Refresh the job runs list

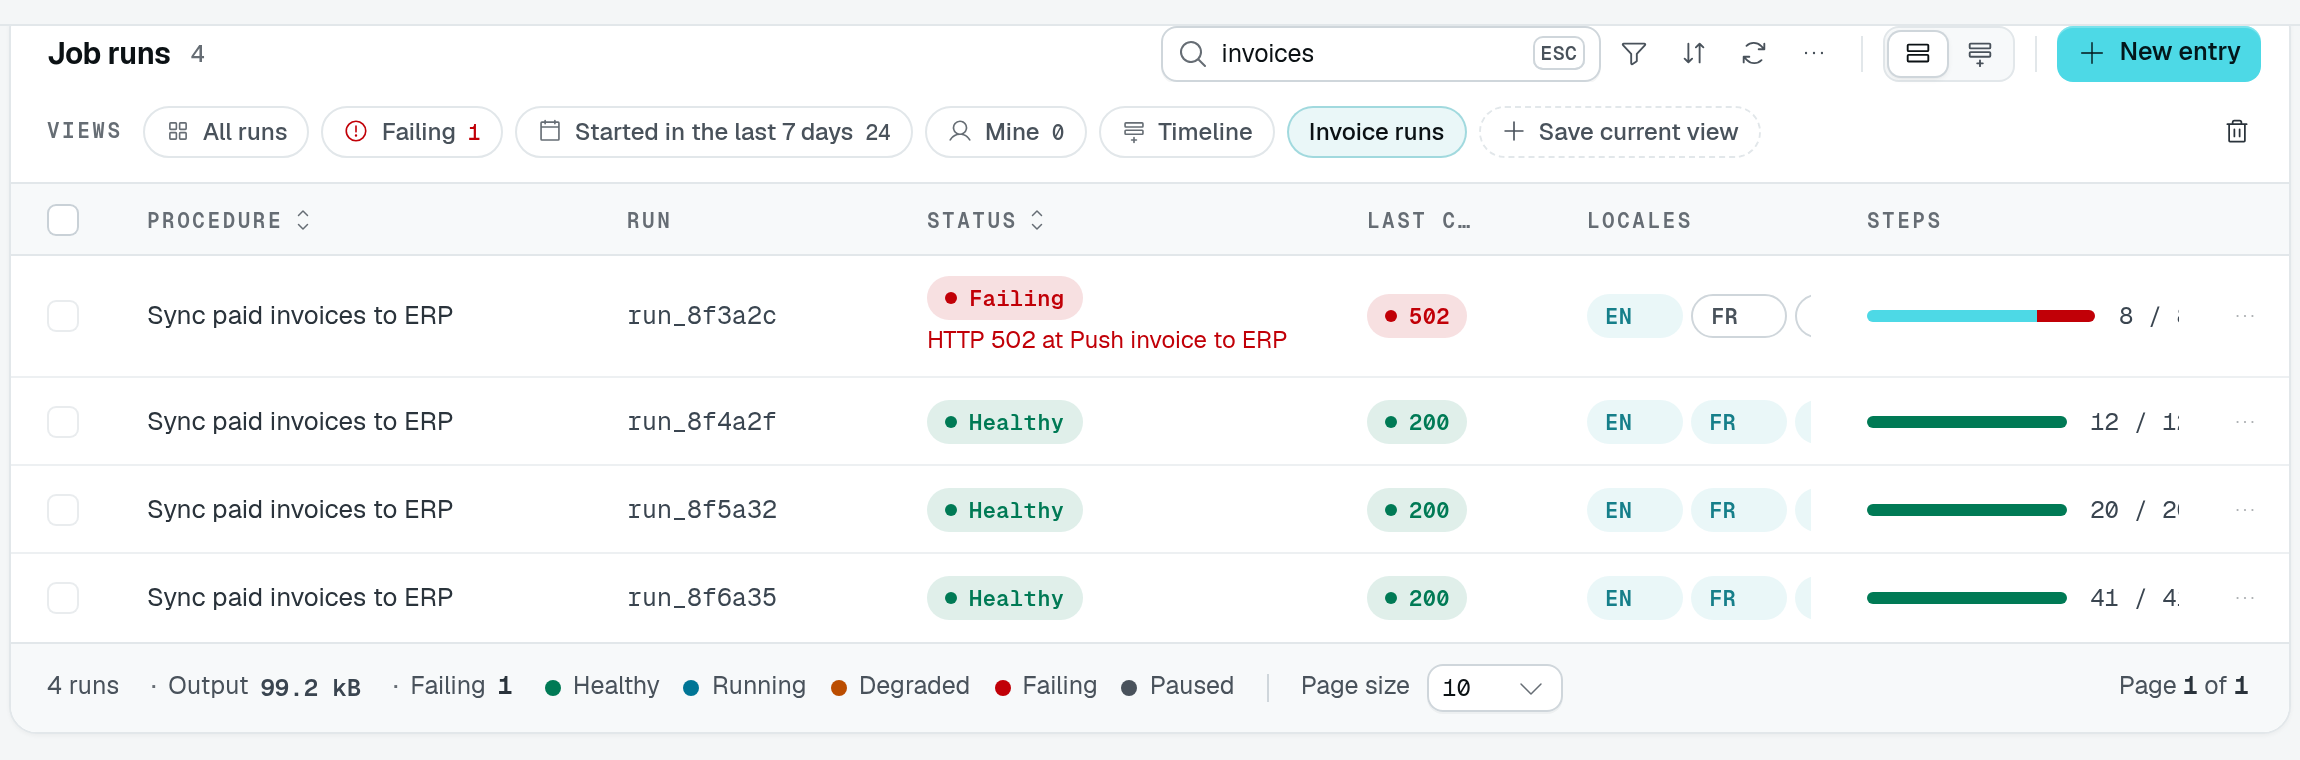tap(1754, 54)
